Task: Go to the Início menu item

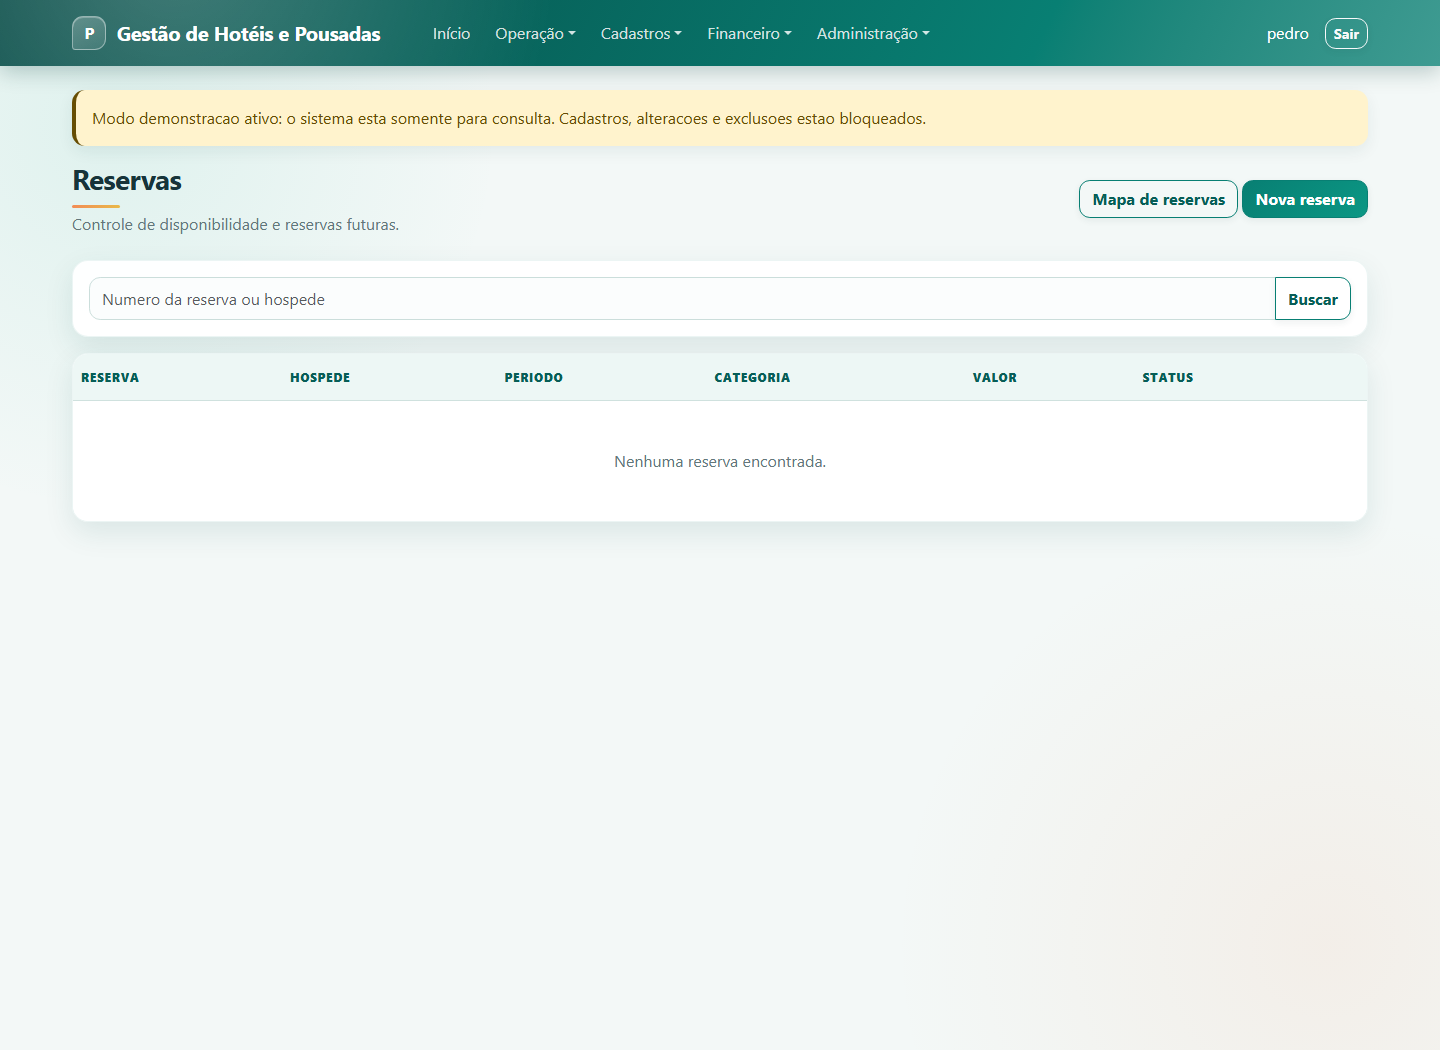Action: tap(451, 33)
